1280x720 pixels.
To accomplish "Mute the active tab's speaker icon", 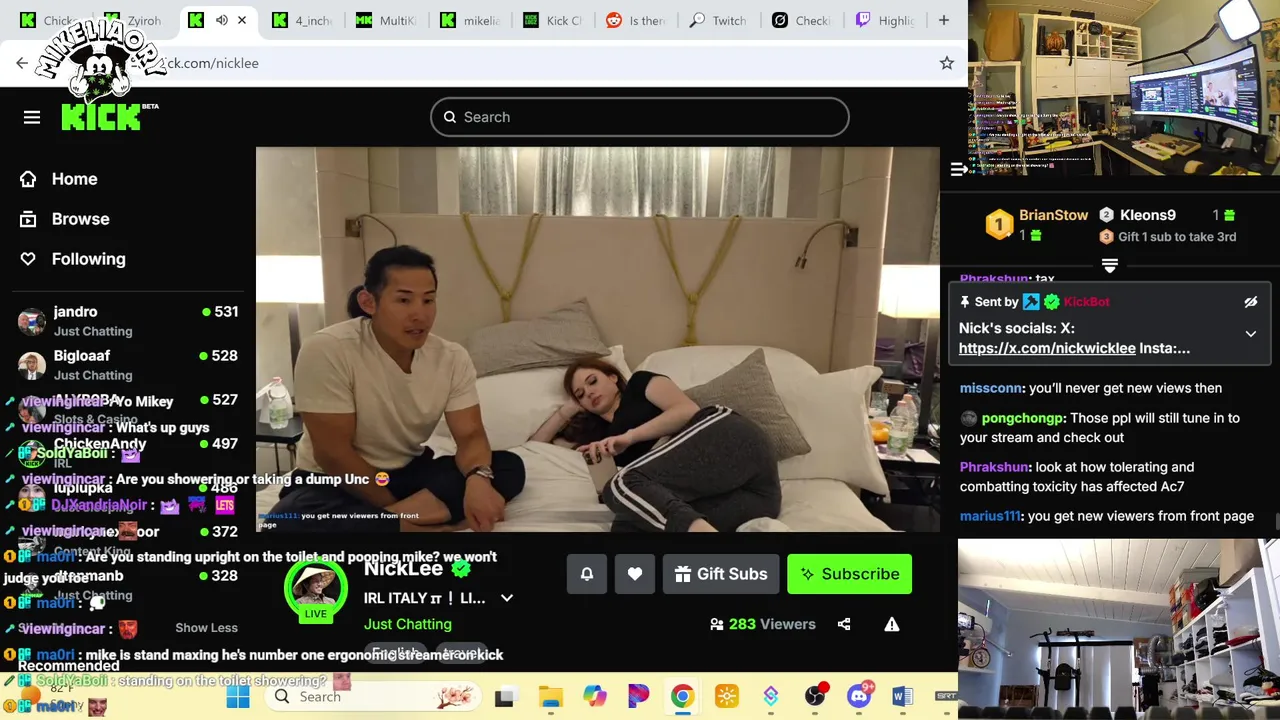I will (222, 20).
